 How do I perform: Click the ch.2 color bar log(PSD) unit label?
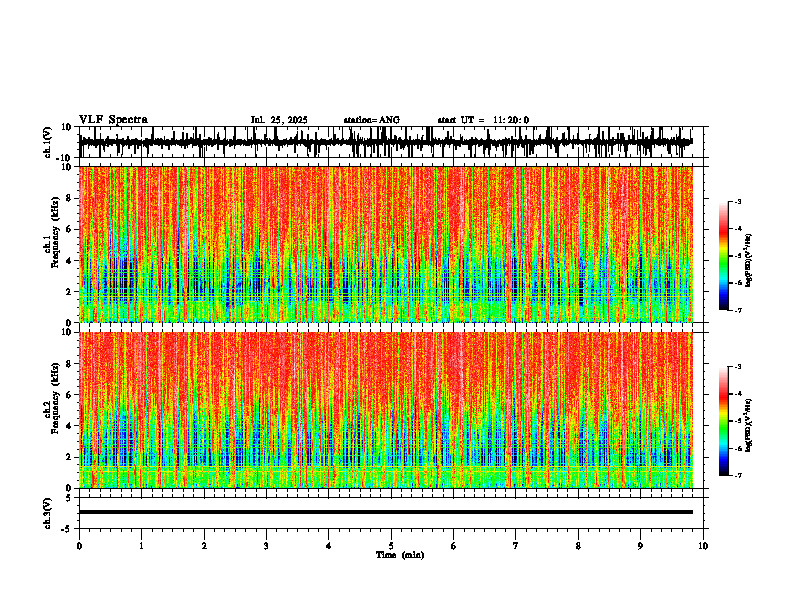749,425
